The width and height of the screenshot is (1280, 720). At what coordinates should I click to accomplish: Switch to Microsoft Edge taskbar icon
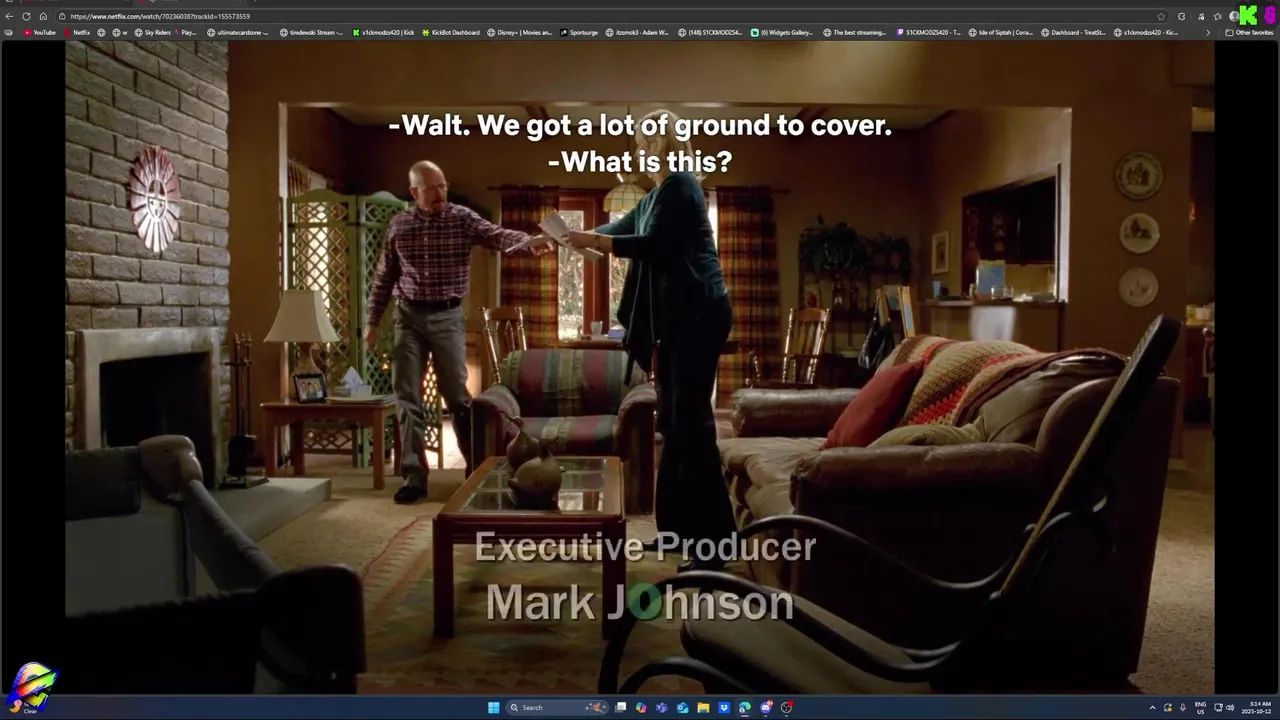[745, 707]
